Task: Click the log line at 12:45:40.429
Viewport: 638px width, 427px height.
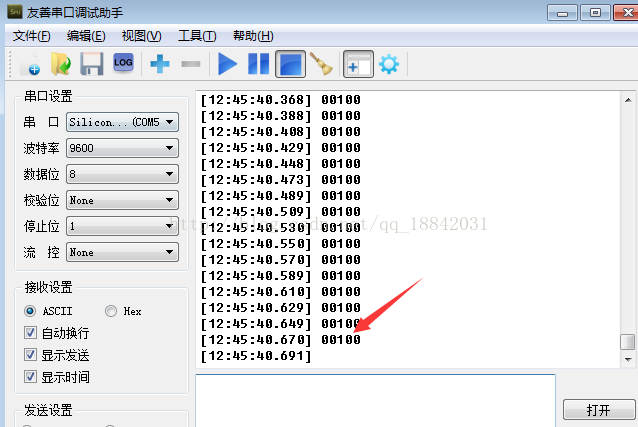Action: point(281,148)
